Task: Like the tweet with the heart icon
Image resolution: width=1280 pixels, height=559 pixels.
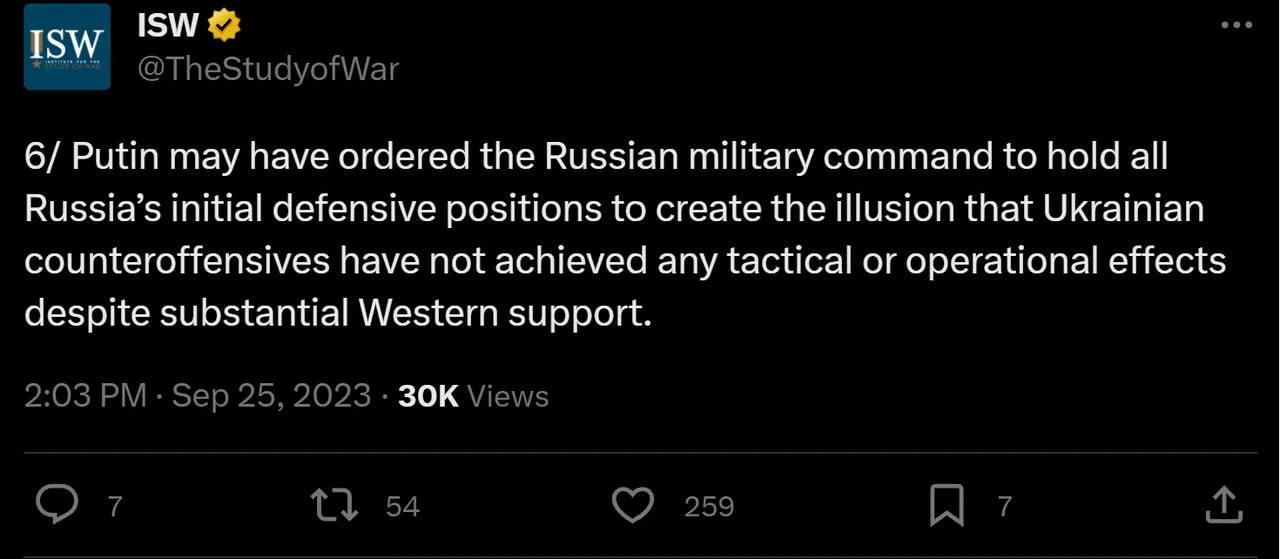Action: pos(632,506)
